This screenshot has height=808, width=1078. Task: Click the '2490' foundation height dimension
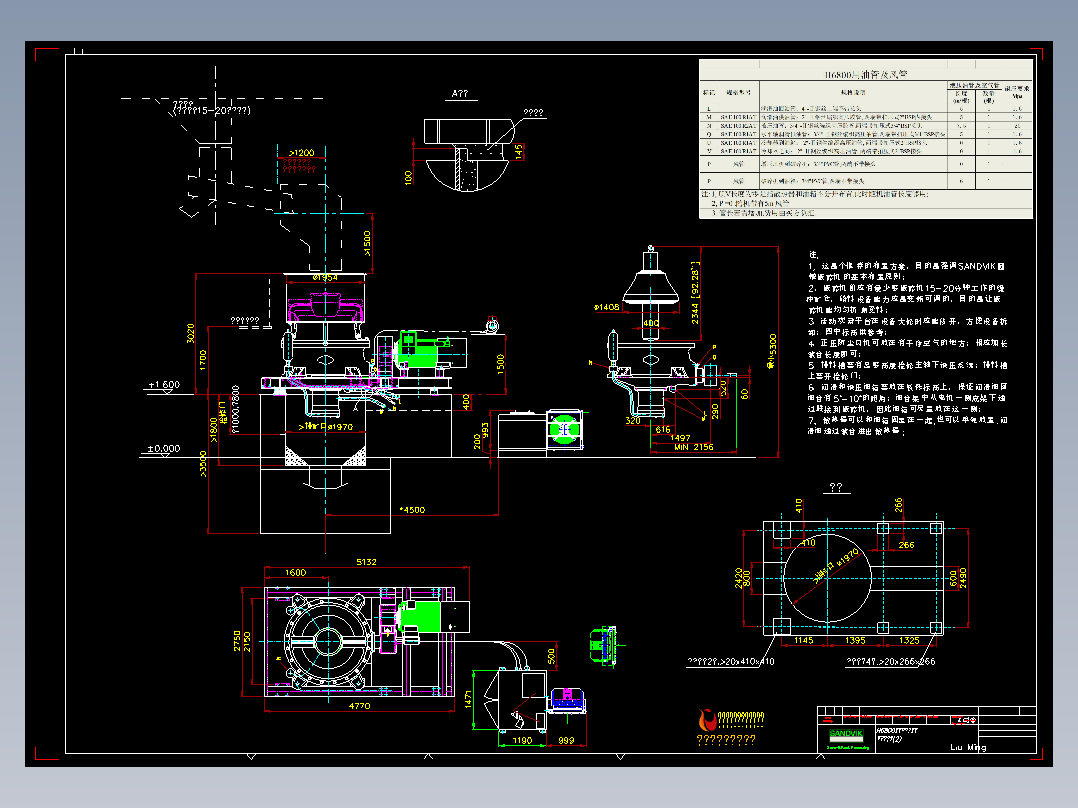[963, 577]
